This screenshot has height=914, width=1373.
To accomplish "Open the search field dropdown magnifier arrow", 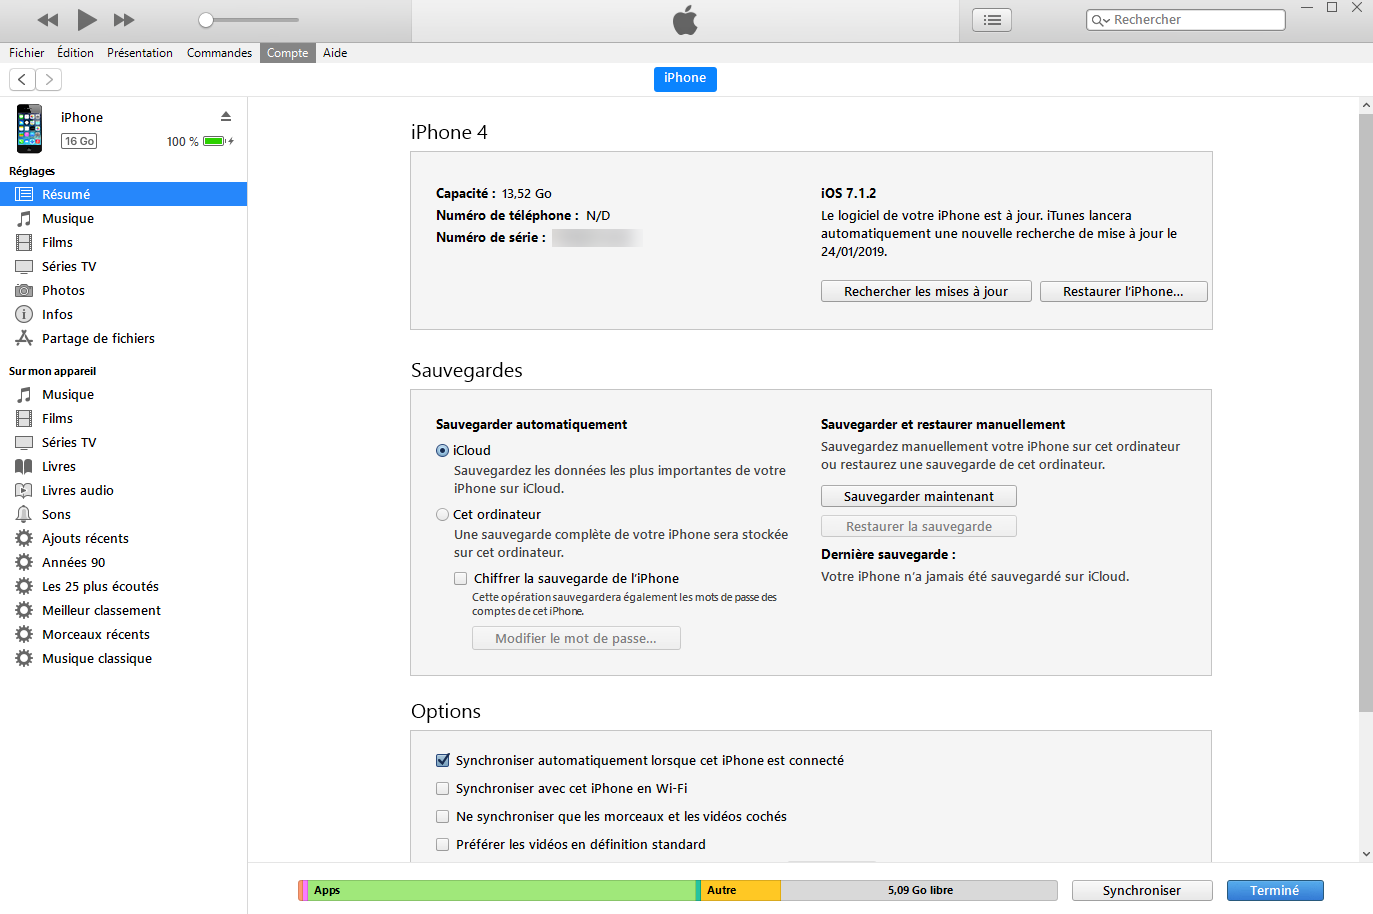I will click(1100, 20).
